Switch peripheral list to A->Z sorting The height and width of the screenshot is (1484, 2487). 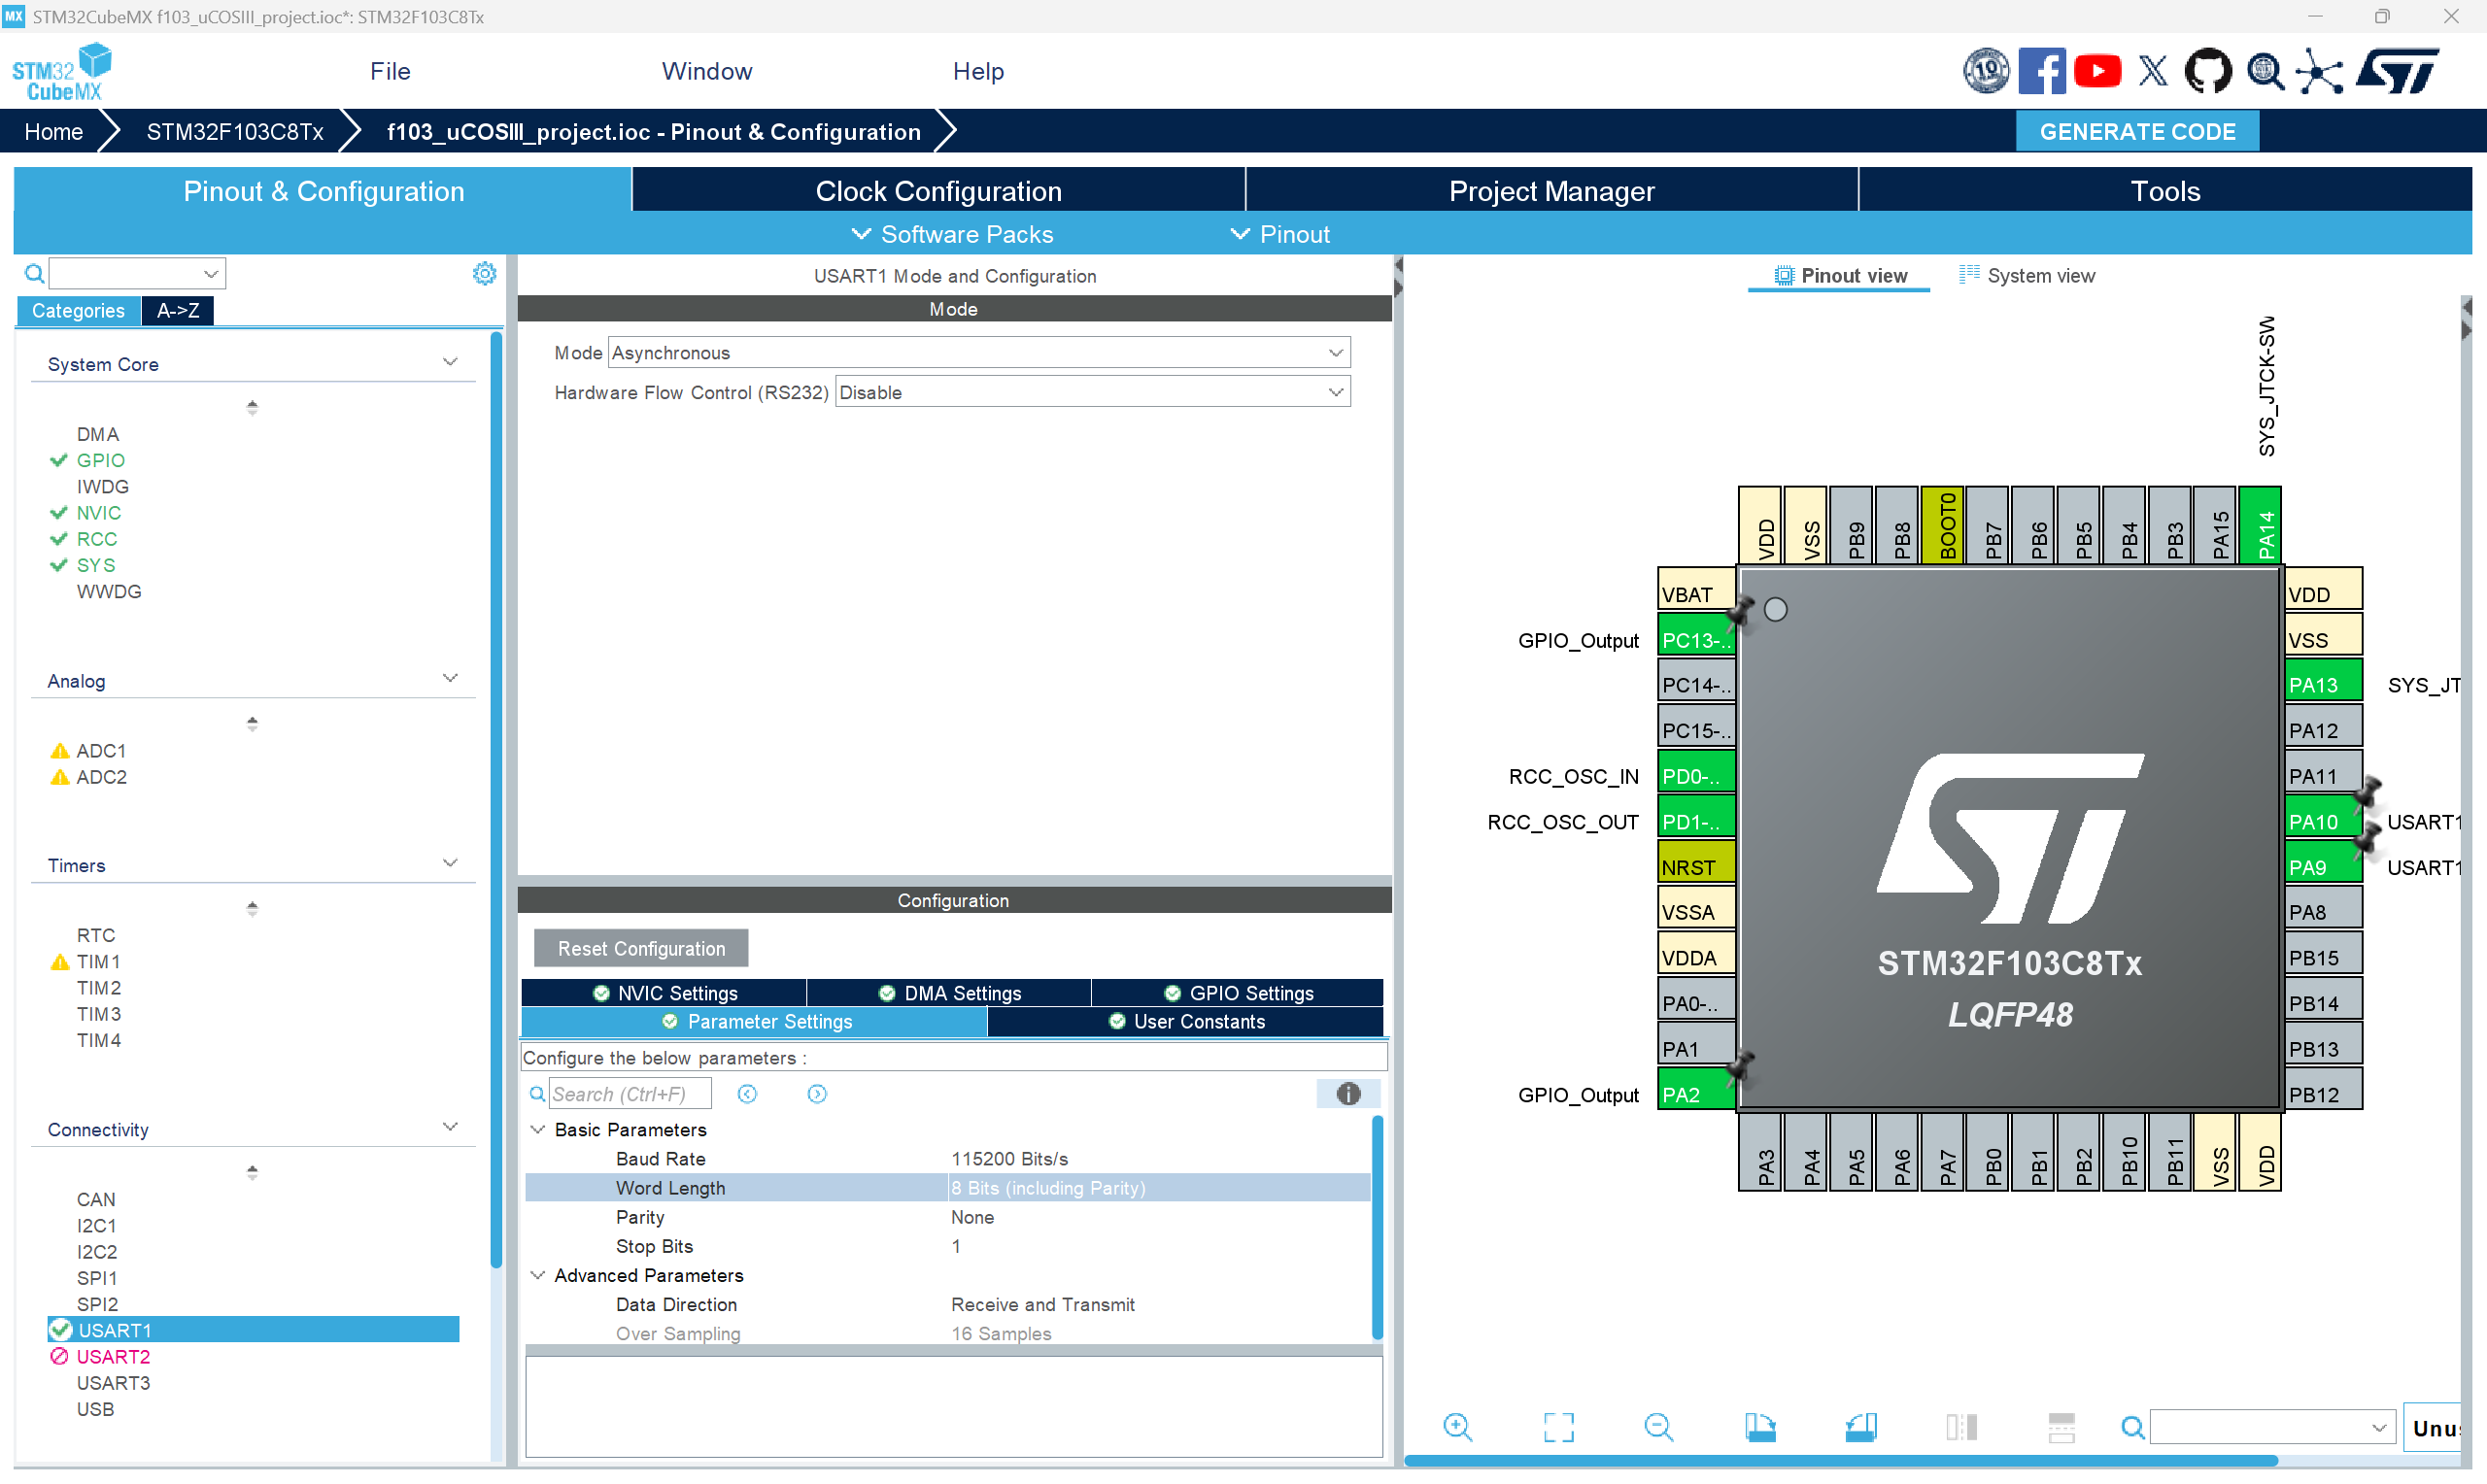tap(177, 311)
